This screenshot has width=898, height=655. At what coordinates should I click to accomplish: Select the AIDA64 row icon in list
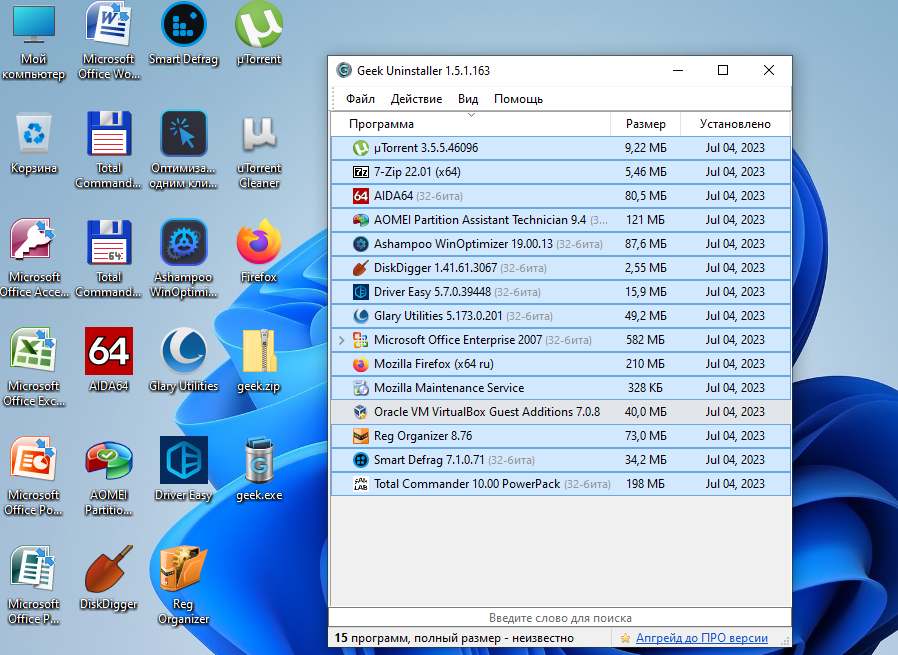pyautogui.click(x=361, y=196)
